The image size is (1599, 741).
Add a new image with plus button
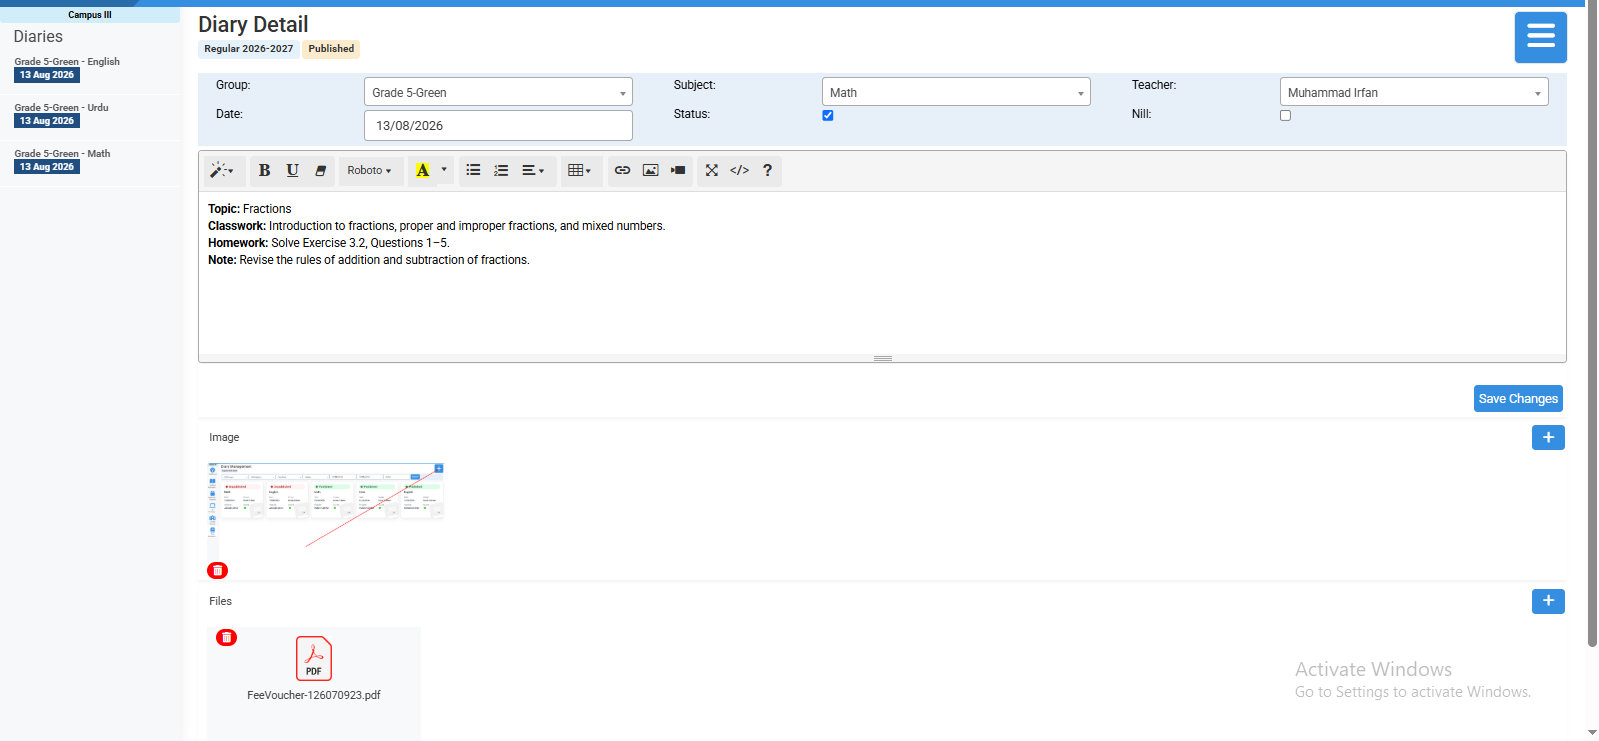[1548, 437]
